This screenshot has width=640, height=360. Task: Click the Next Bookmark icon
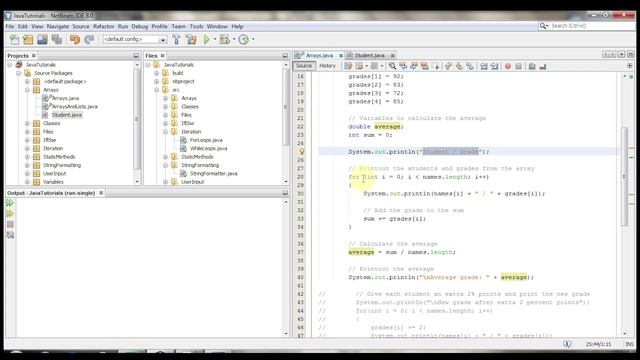pos(459,66)
